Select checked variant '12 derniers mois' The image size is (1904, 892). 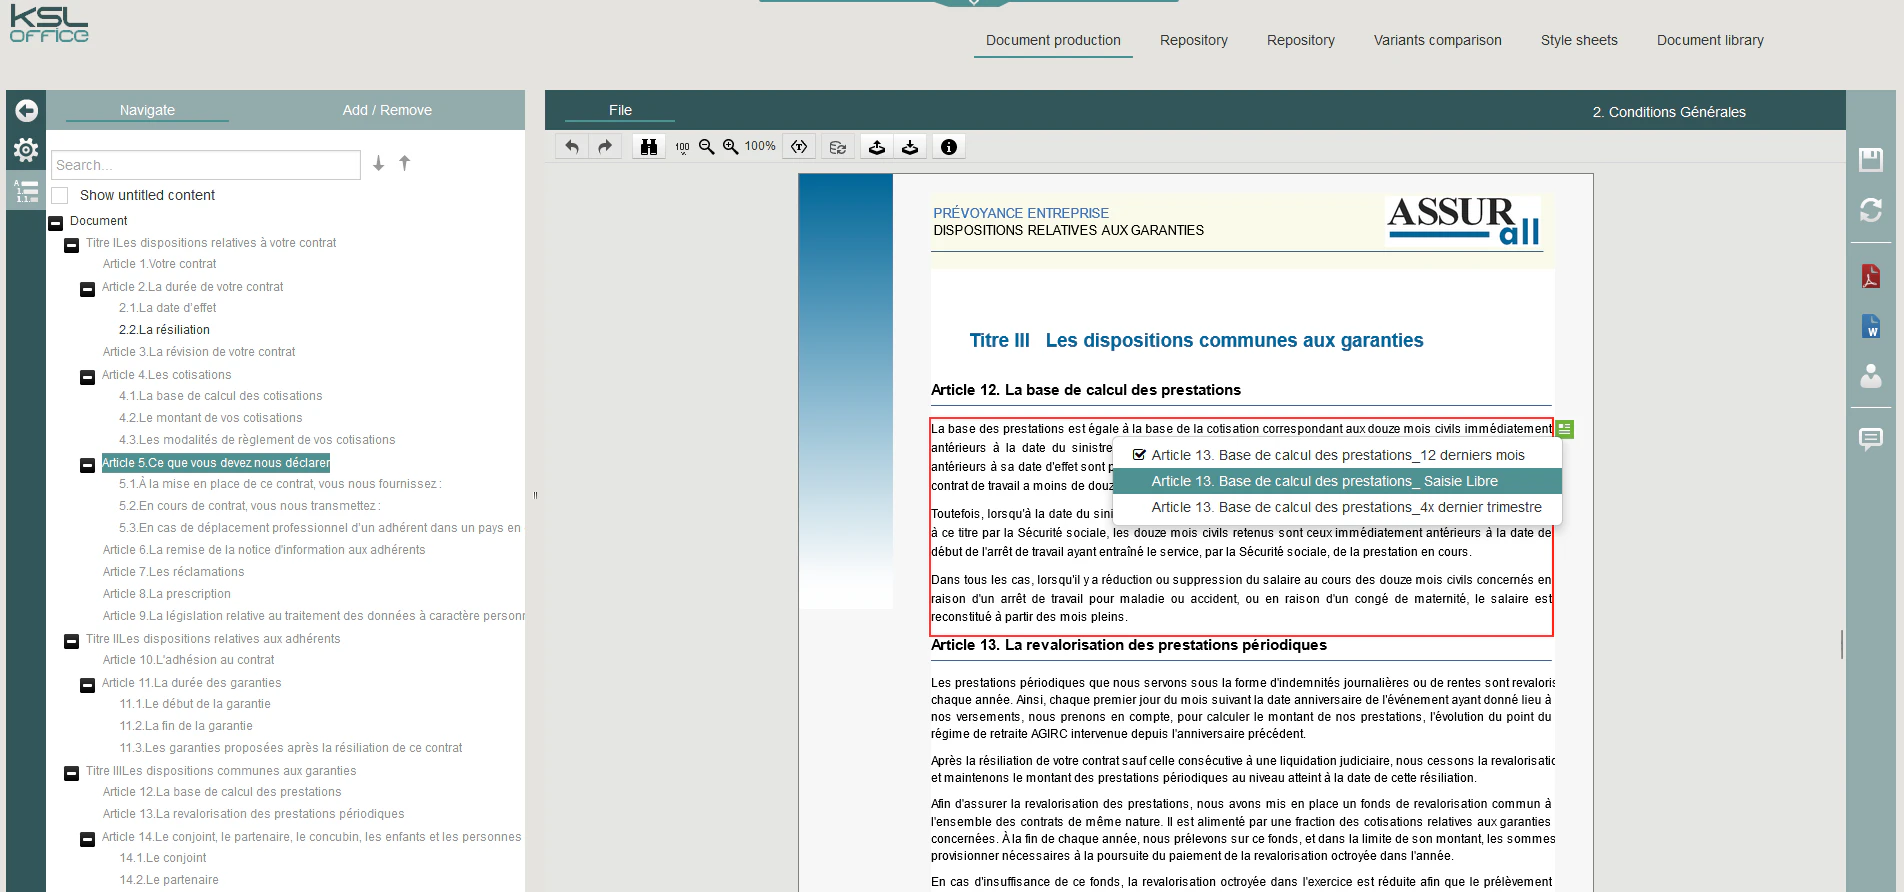click(1337, 455)
